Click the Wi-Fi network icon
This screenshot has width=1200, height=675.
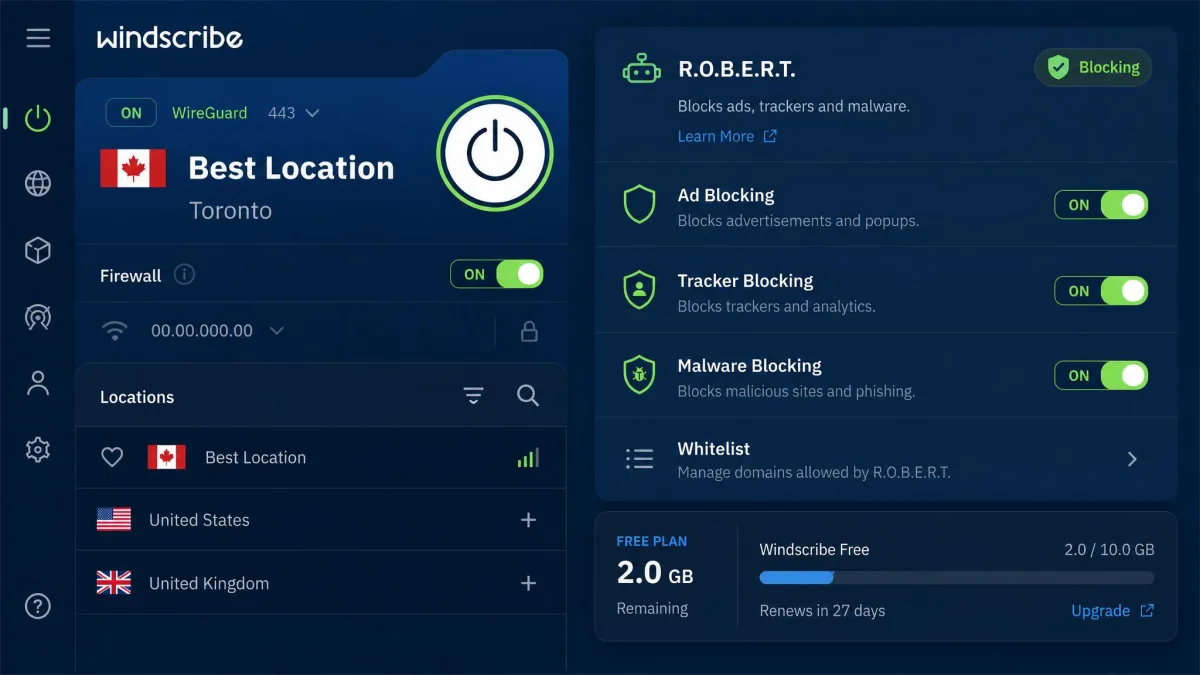coord(116,331)
